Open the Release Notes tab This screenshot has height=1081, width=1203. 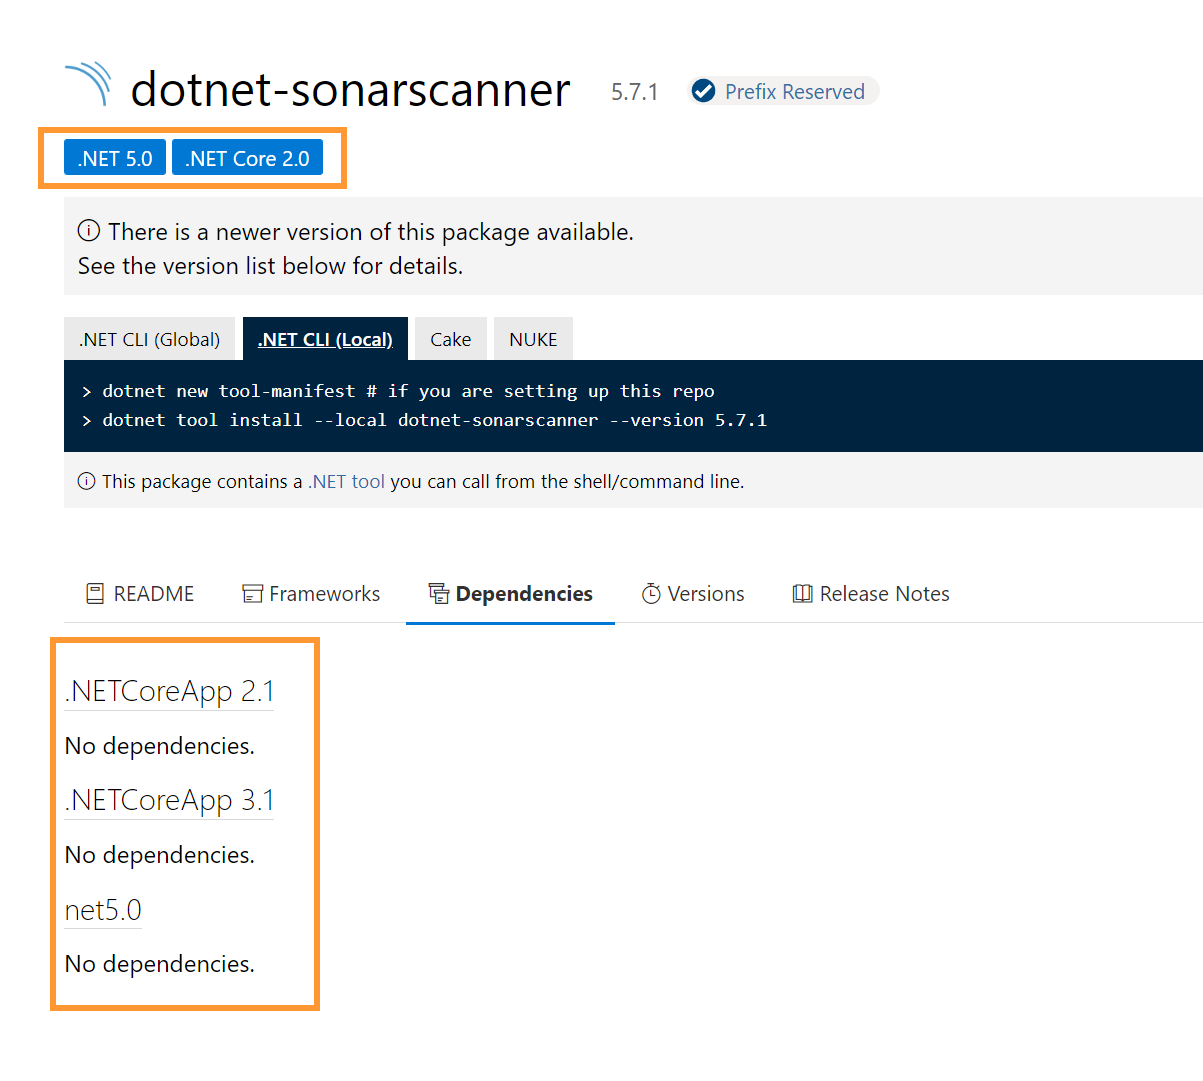(x=871, y=594)
